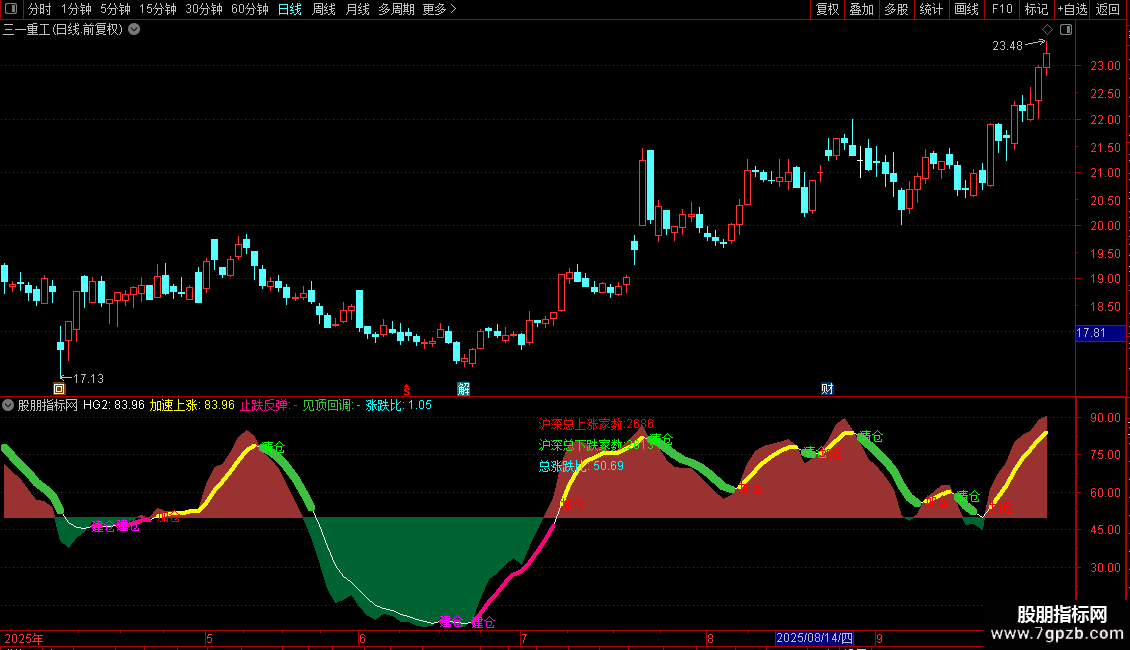The image size is (1130, 650).
Task: Click the red S event marker
Action: 406,390
